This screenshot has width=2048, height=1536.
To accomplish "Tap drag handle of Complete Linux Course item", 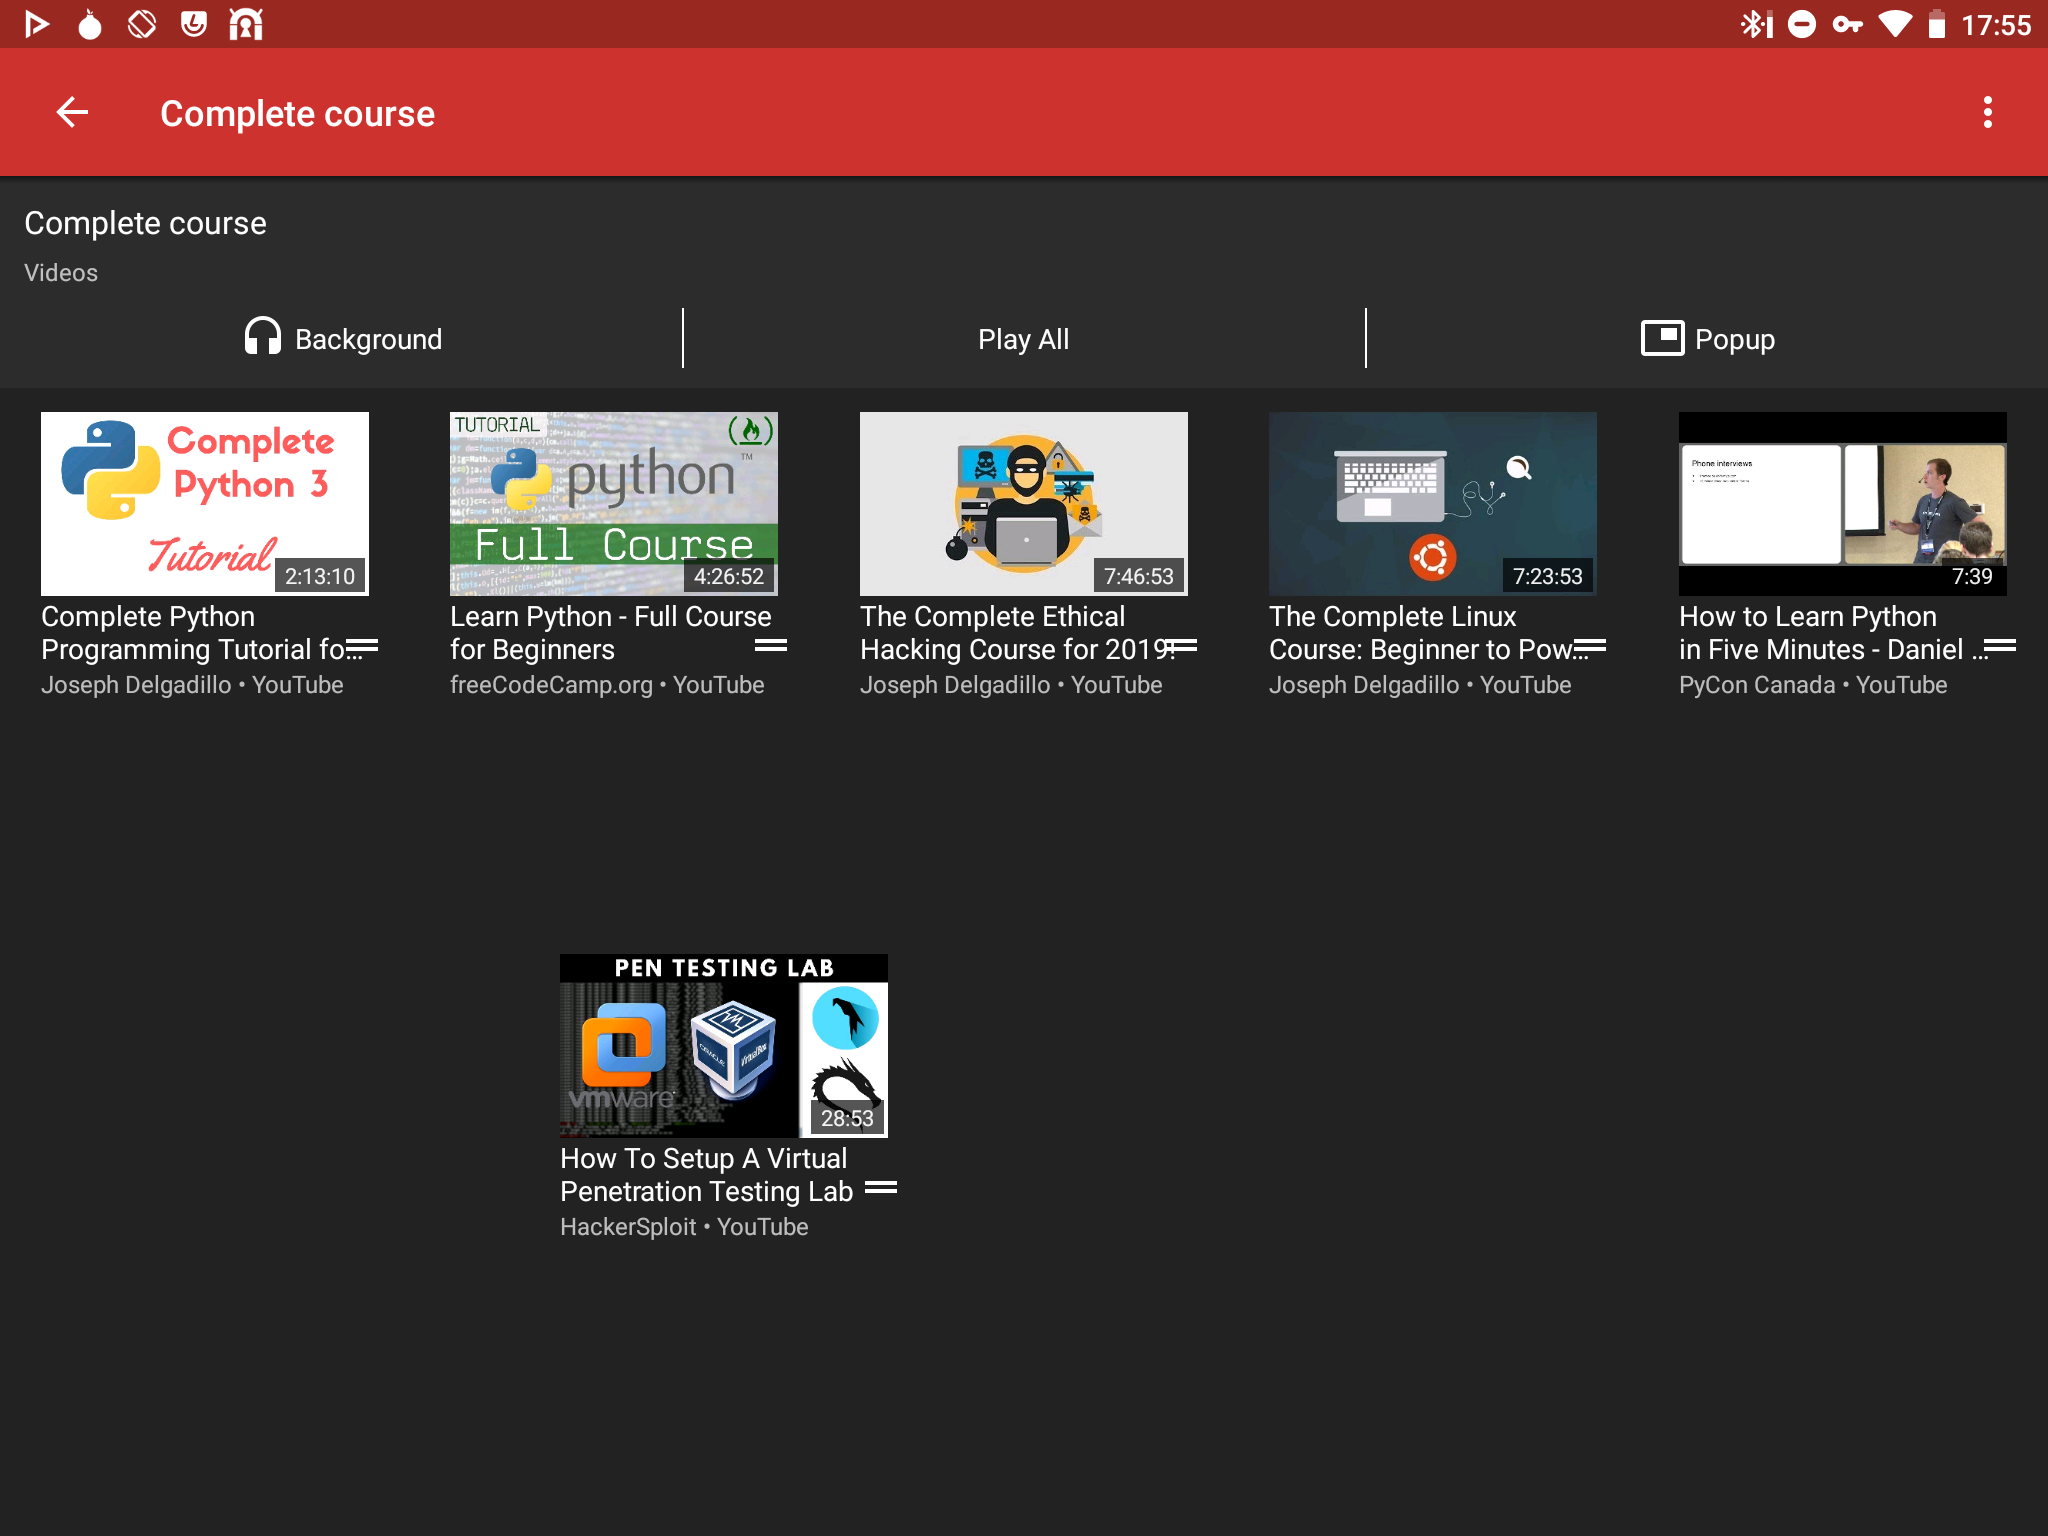I will tap(1590, 646).
